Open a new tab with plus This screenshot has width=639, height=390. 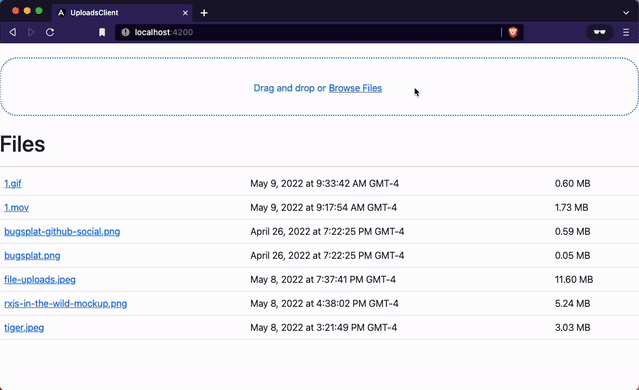(204, 13)
